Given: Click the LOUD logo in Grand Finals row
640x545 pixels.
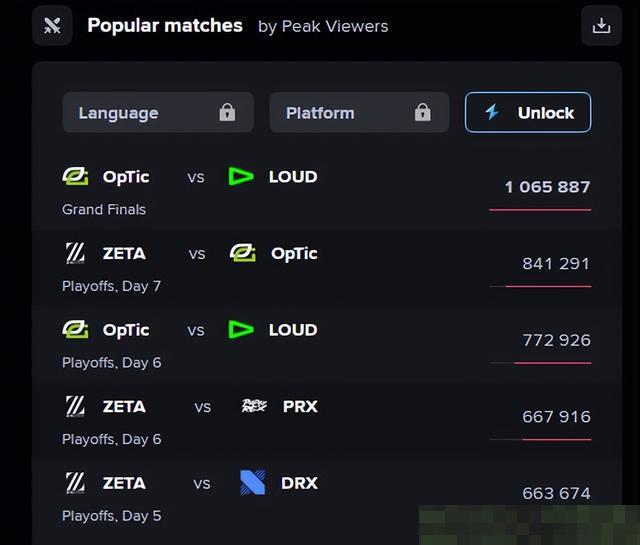Looking at the screenshot, I should pos(241,176).
